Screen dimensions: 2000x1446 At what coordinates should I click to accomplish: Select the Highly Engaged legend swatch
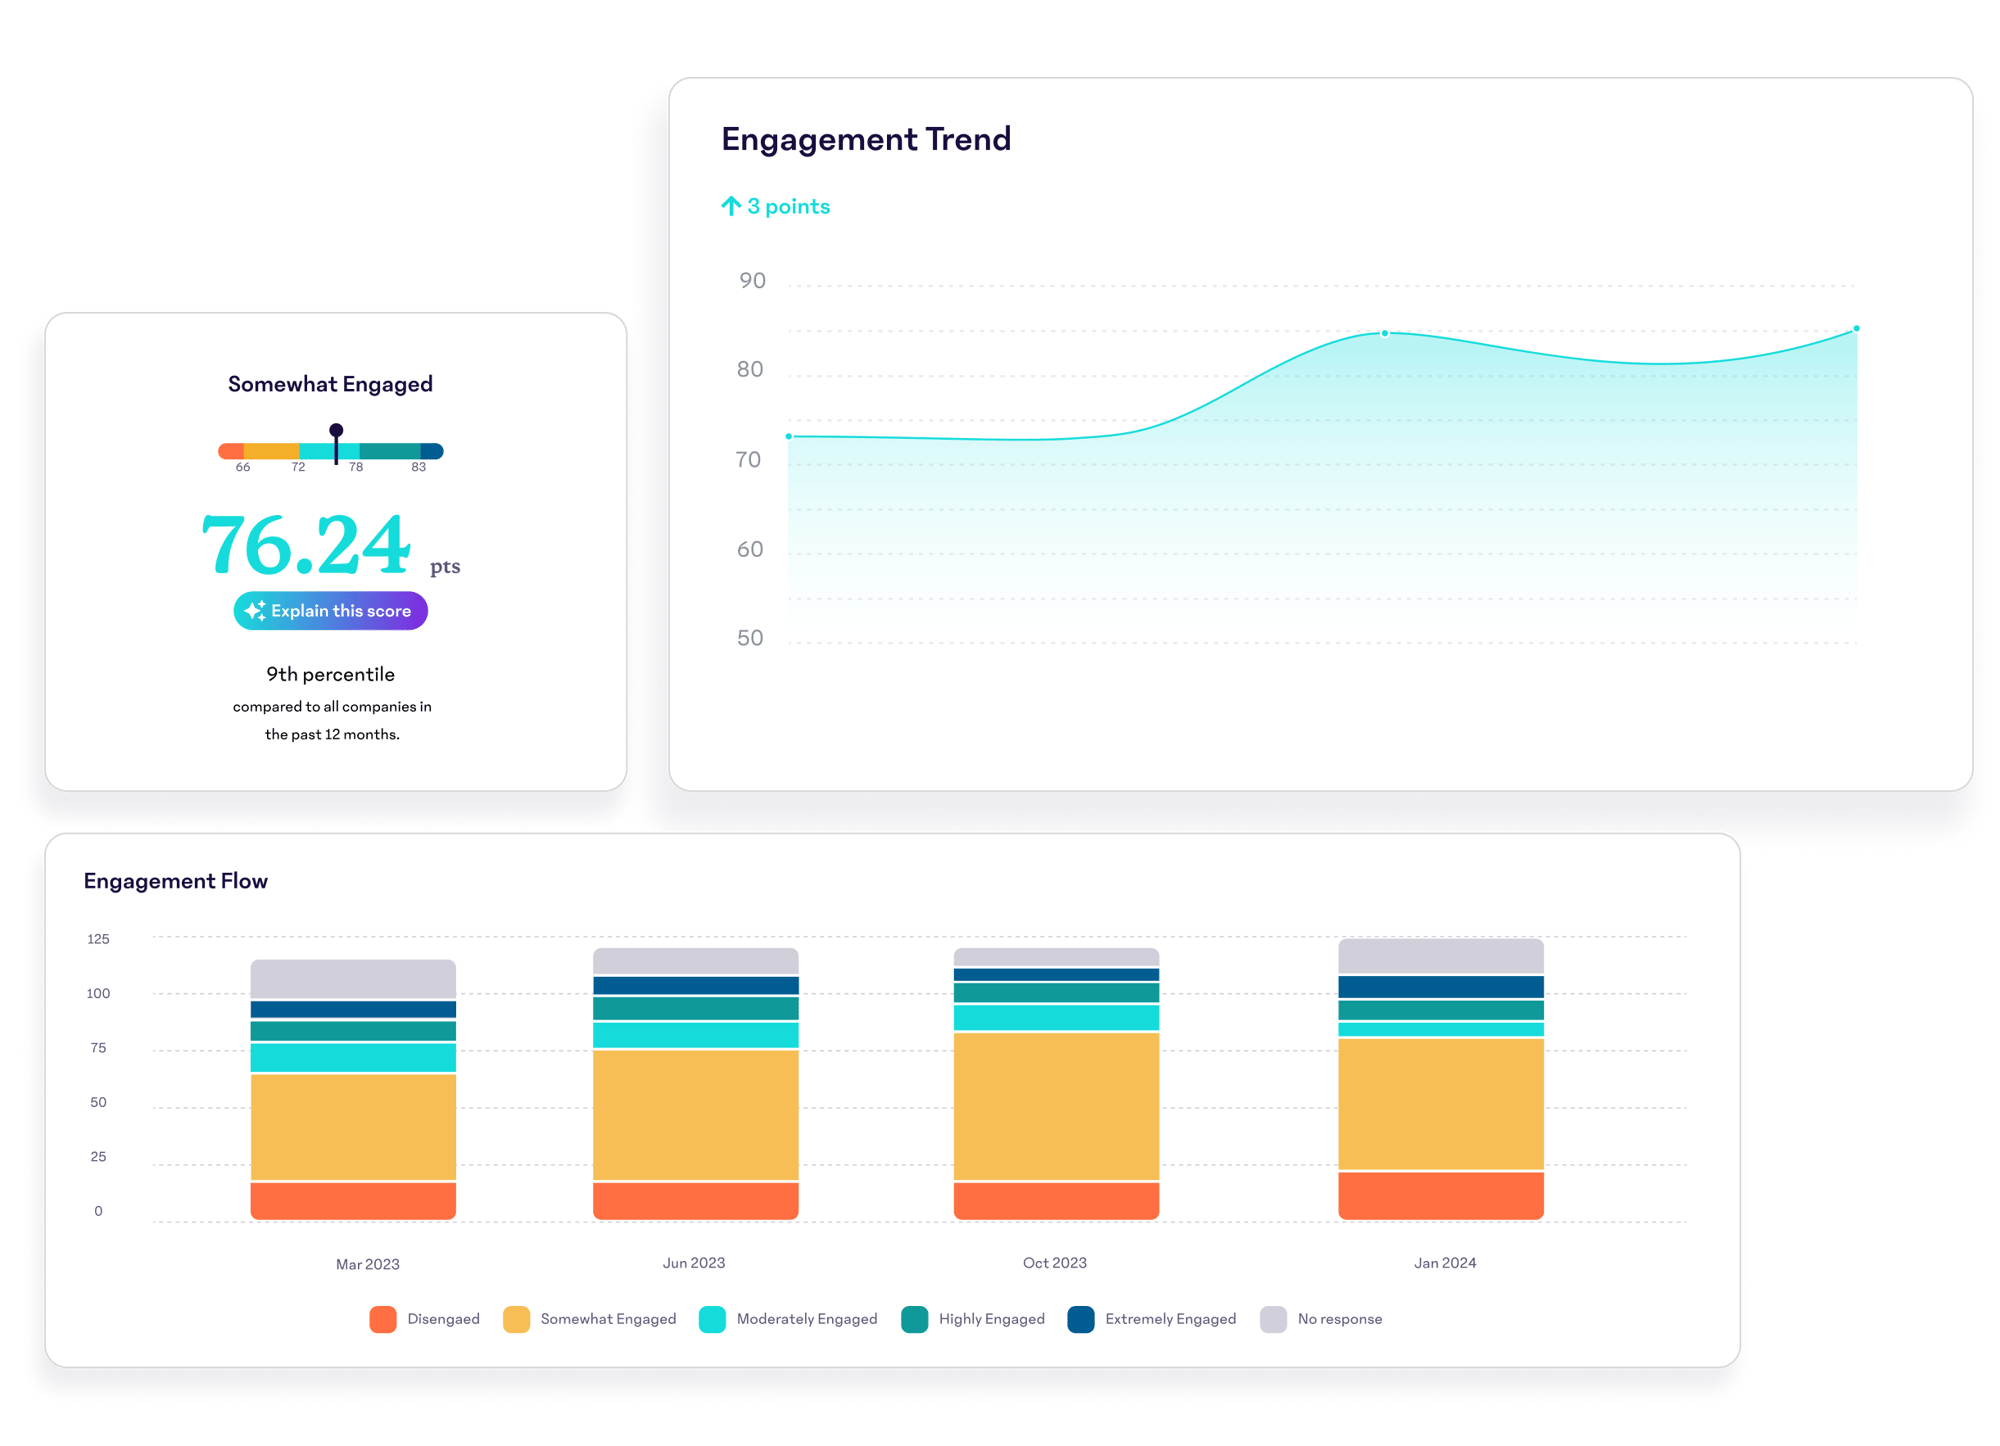point(913,1319)
